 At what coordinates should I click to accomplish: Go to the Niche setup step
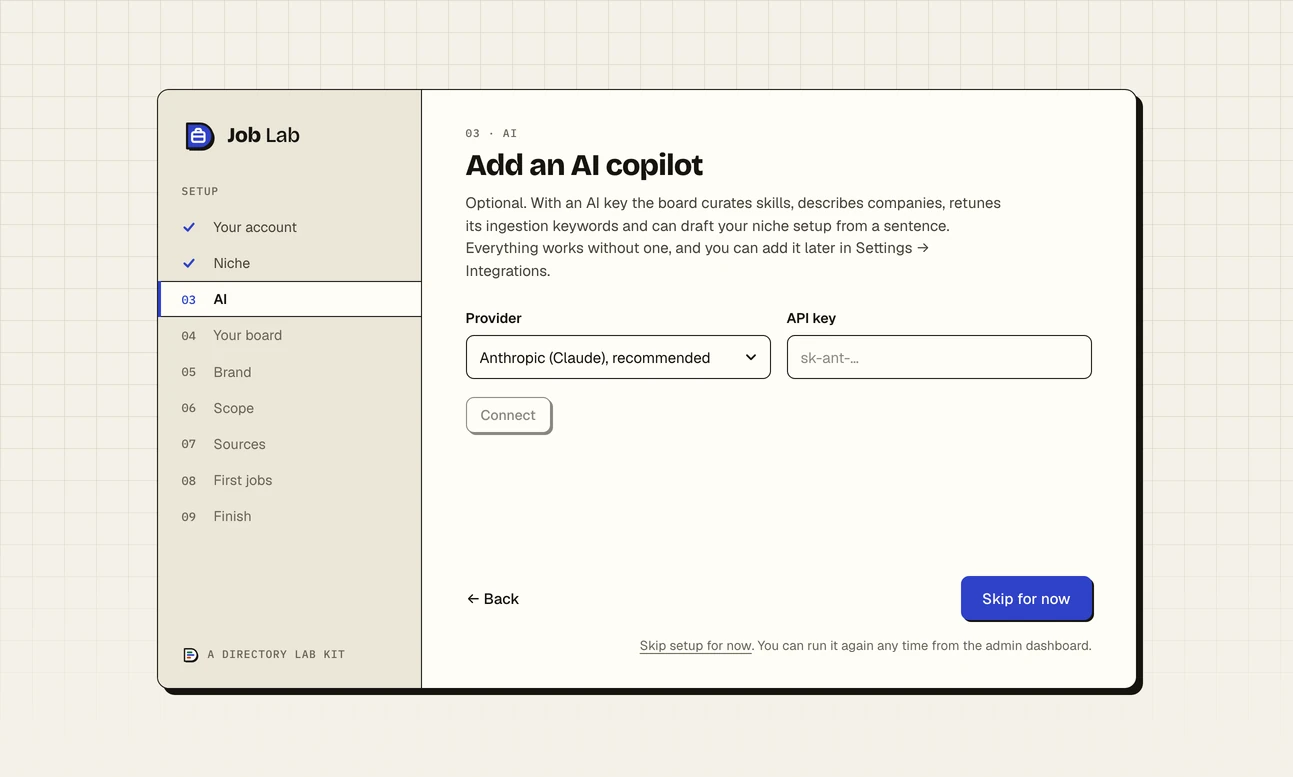pyautogui.click(x=290, y=263)
